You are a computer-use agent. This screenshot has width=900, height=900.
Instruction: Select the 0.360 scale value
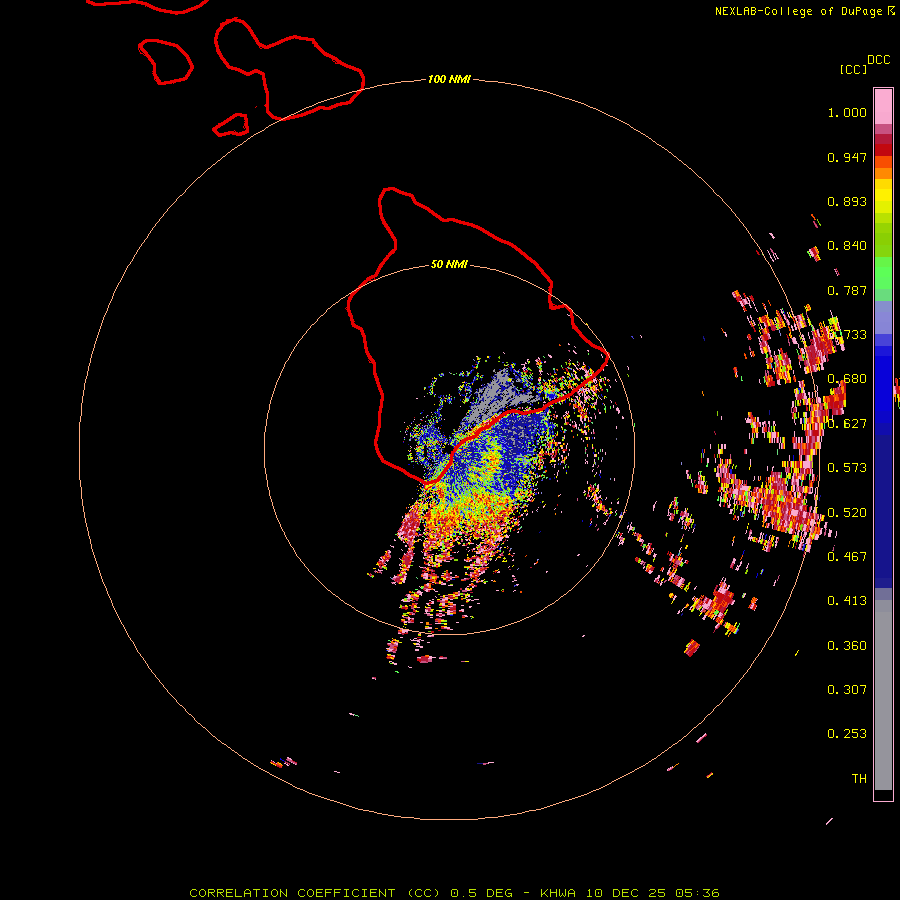(x=847, y=646)
